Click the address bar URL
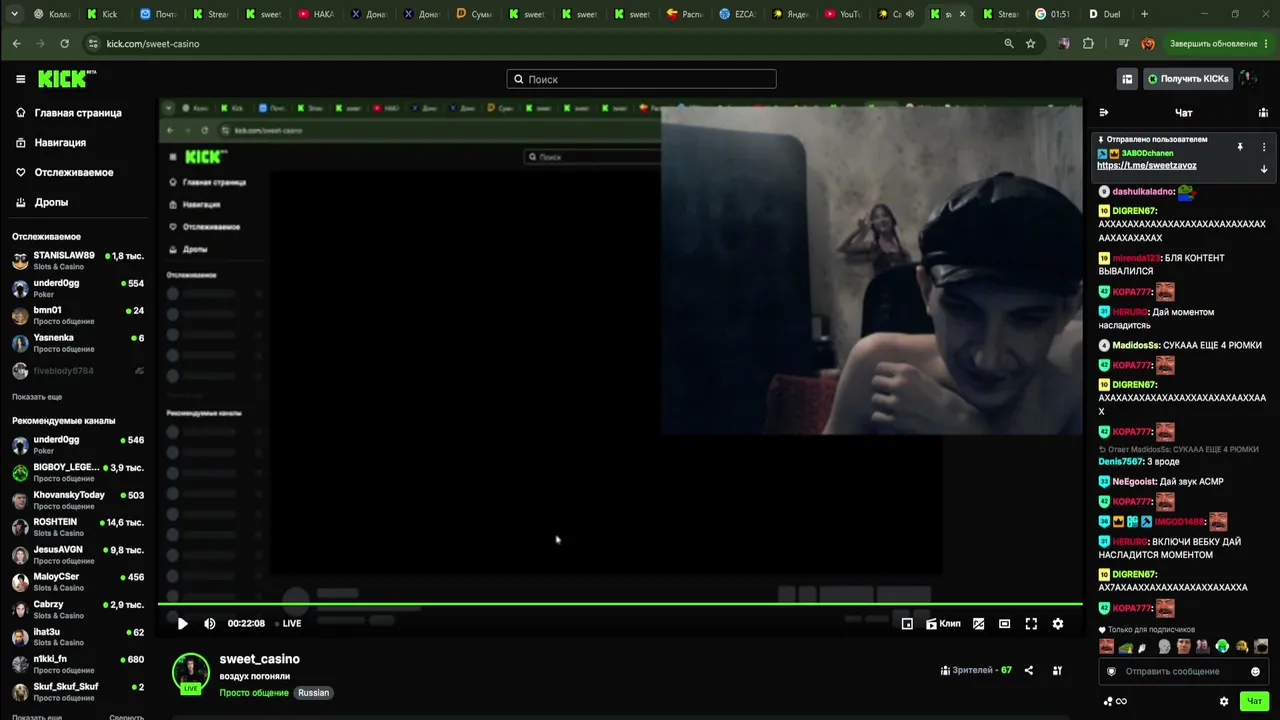Viewport: 1280px width, 720px height. click(x=153, y=44)
